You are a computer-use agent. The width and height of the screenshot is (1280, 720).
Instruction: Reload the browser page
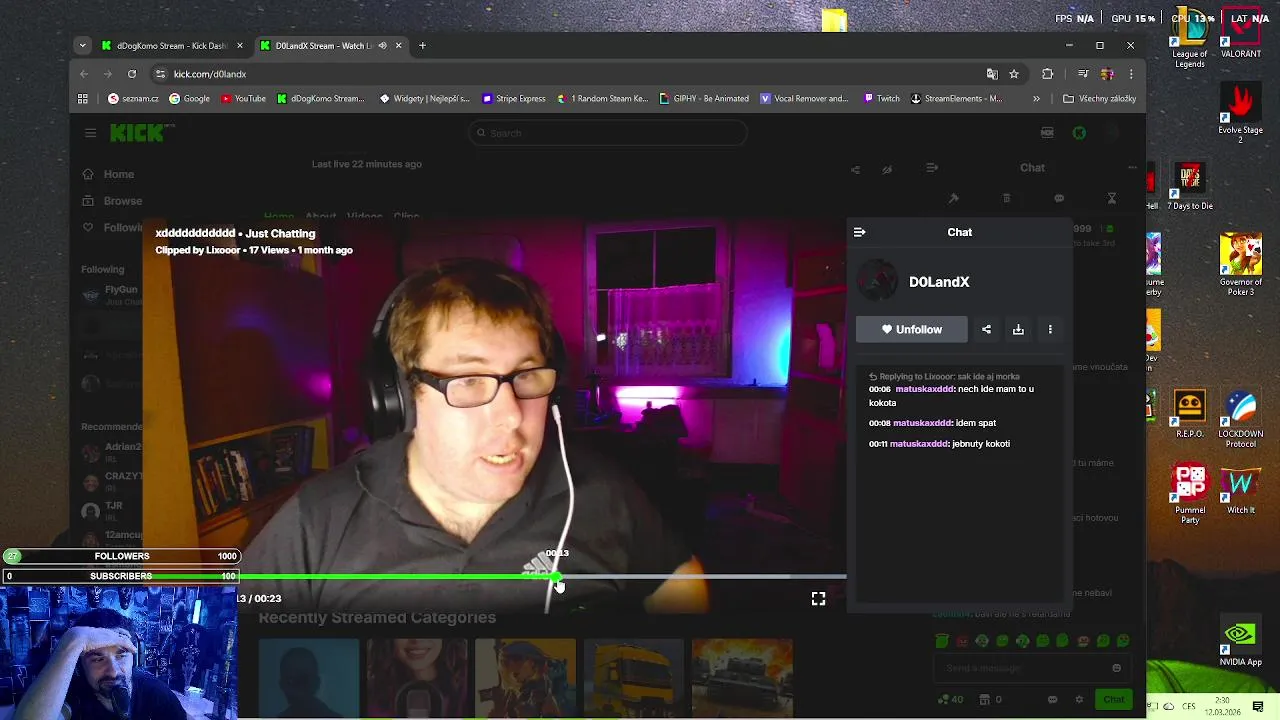pyautogui.click(x=131, y=74)
